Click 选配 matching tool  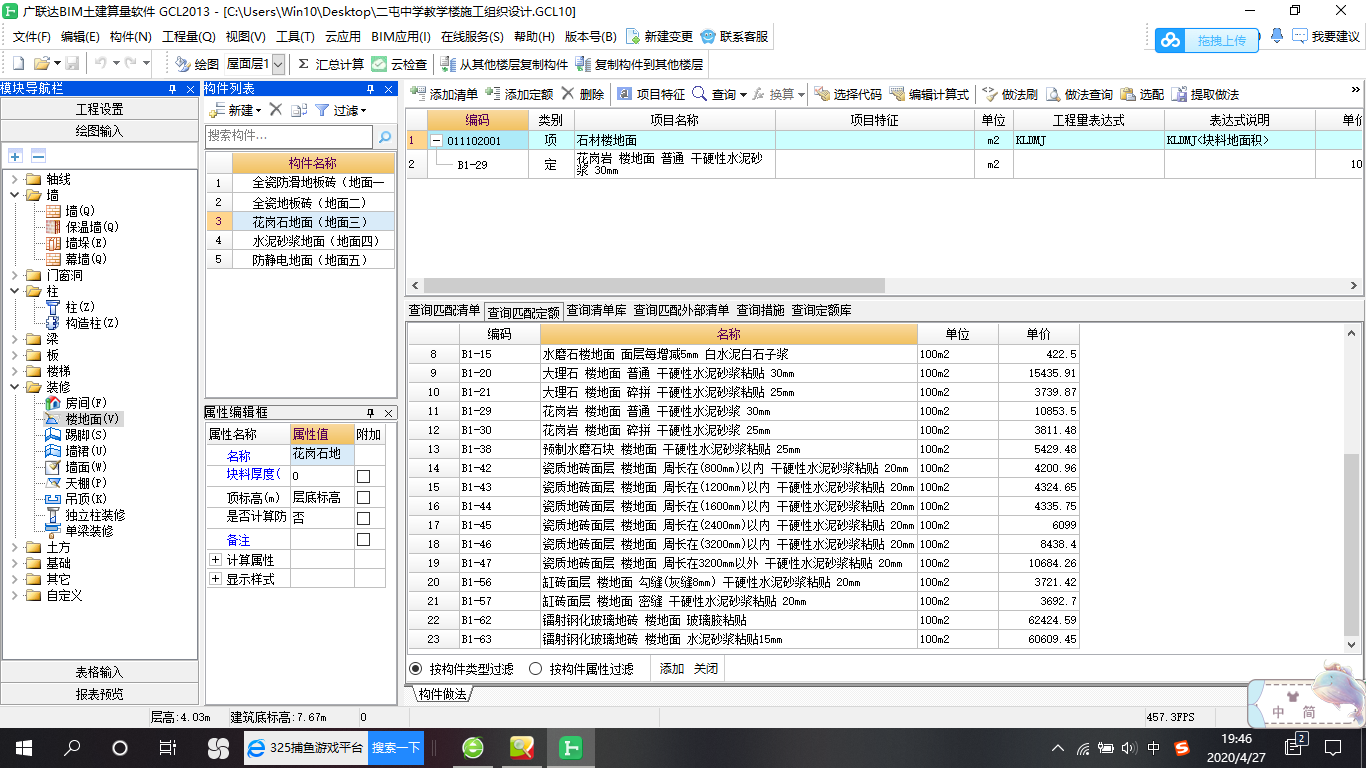pyautogui.click(x=1142, y=94)
